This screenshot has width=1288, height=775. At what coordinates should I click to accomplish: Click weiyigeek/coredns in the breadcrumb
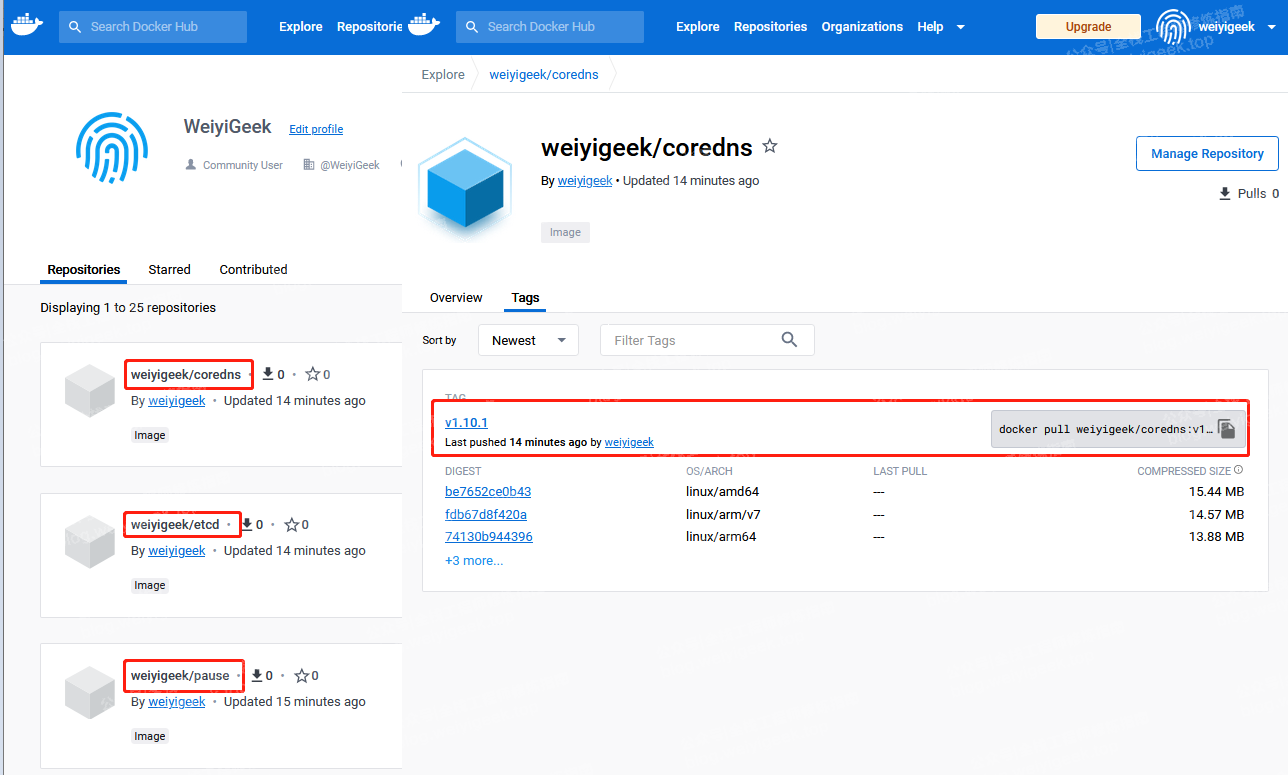(x=544, y=75)
